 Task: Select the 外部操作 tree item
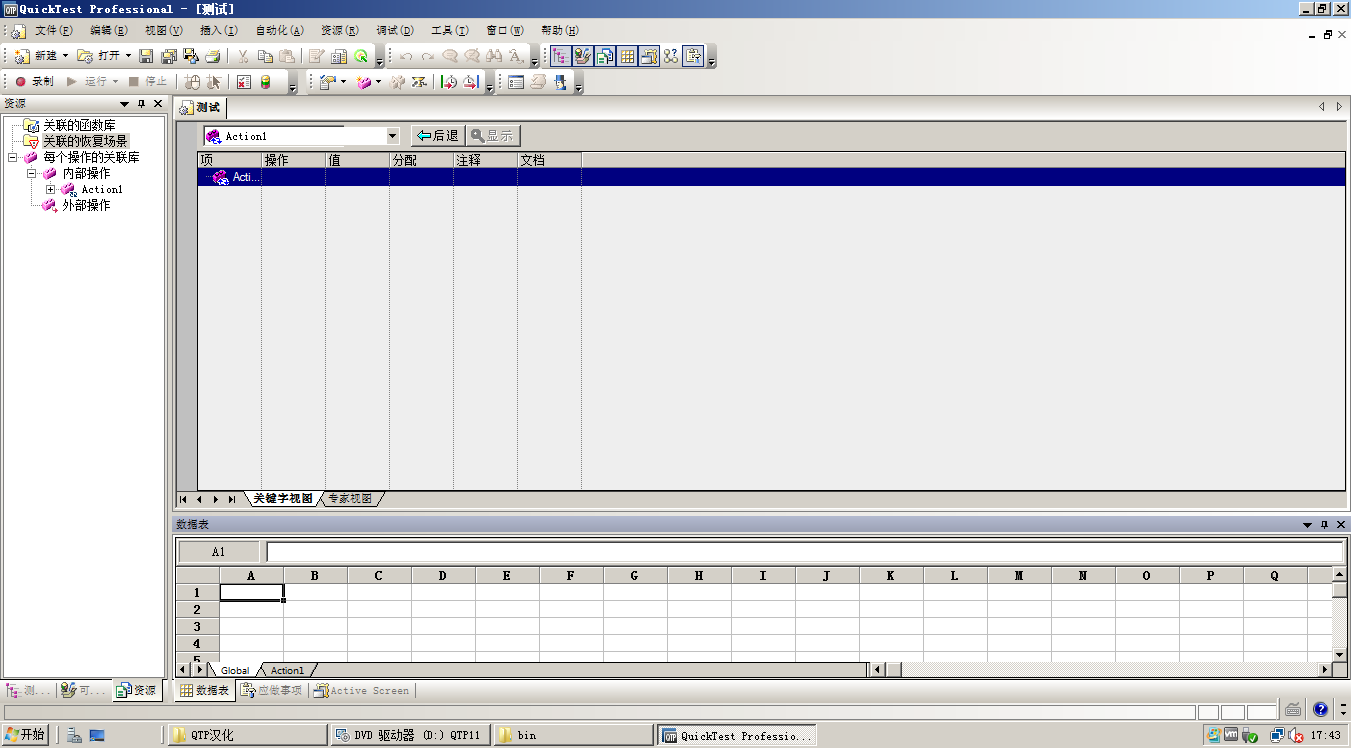pyautogui.click(x=86, y=205)
